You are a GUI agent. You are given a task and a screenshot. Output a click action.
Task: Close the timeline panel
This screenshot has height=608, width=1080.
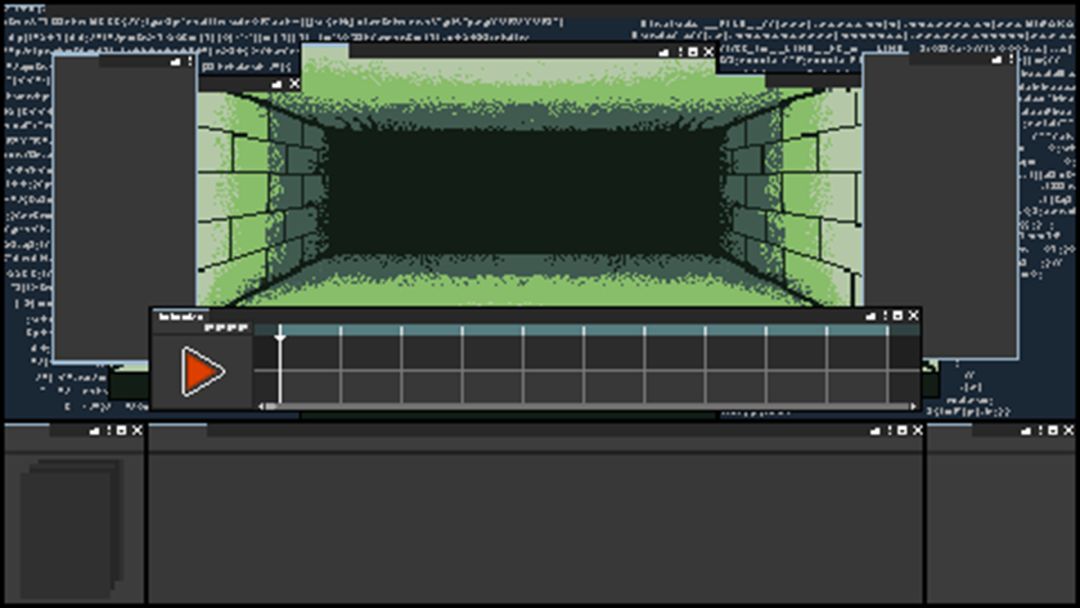pos(913,315)
